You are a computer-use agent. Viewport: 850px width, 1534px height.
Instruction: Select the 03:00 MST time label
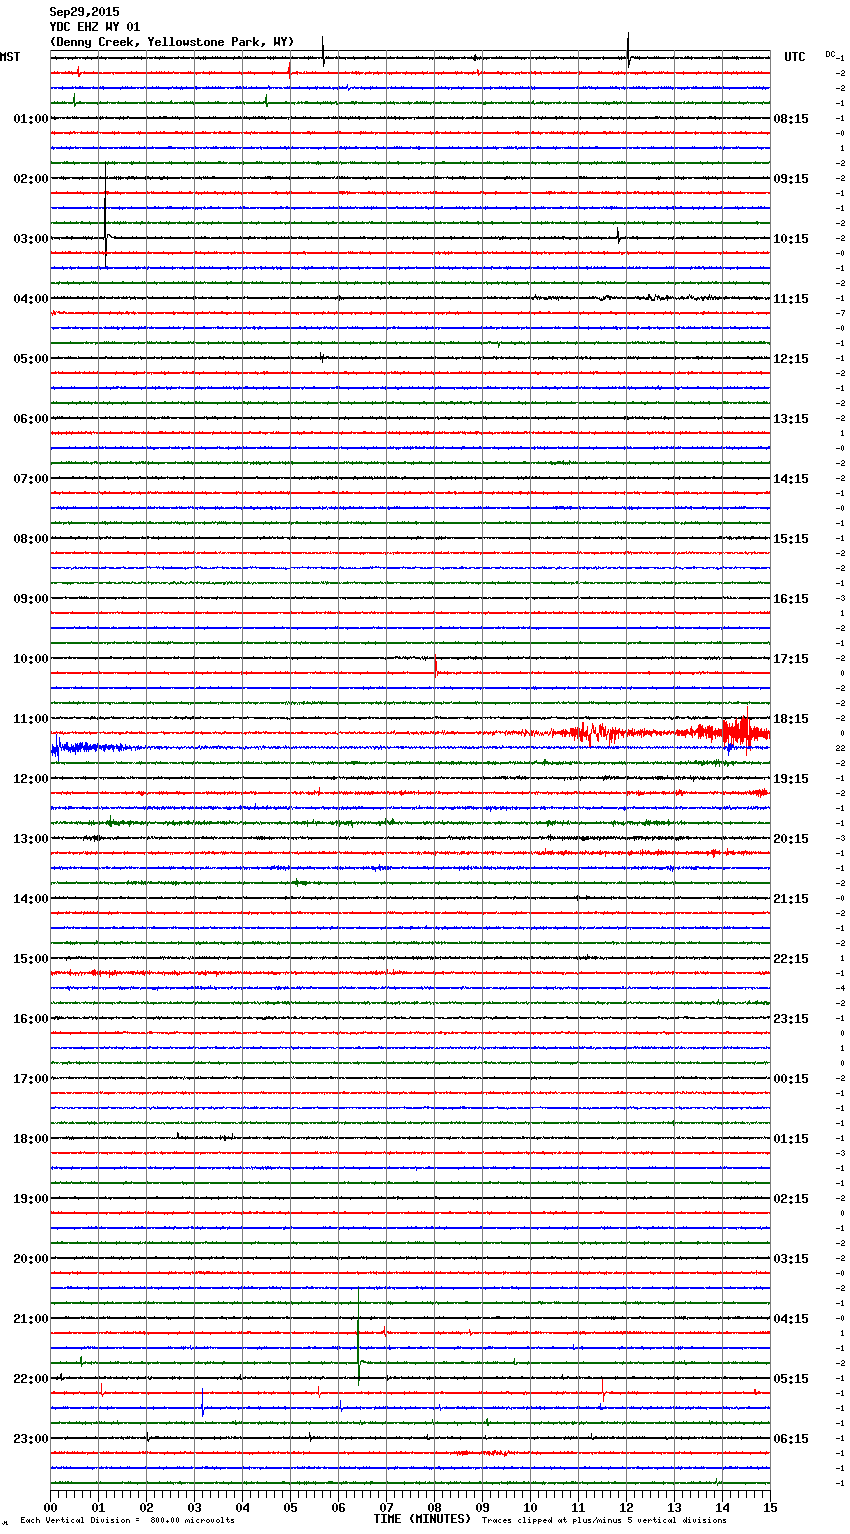tap(31, 239)
